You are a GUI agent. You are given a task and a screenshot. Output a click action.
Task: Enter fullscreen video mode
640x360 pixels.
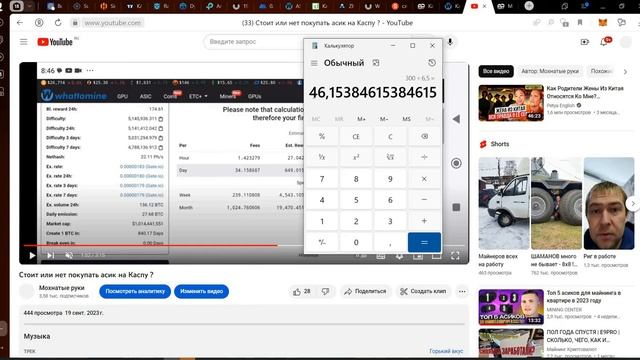[x=455, y=256]
